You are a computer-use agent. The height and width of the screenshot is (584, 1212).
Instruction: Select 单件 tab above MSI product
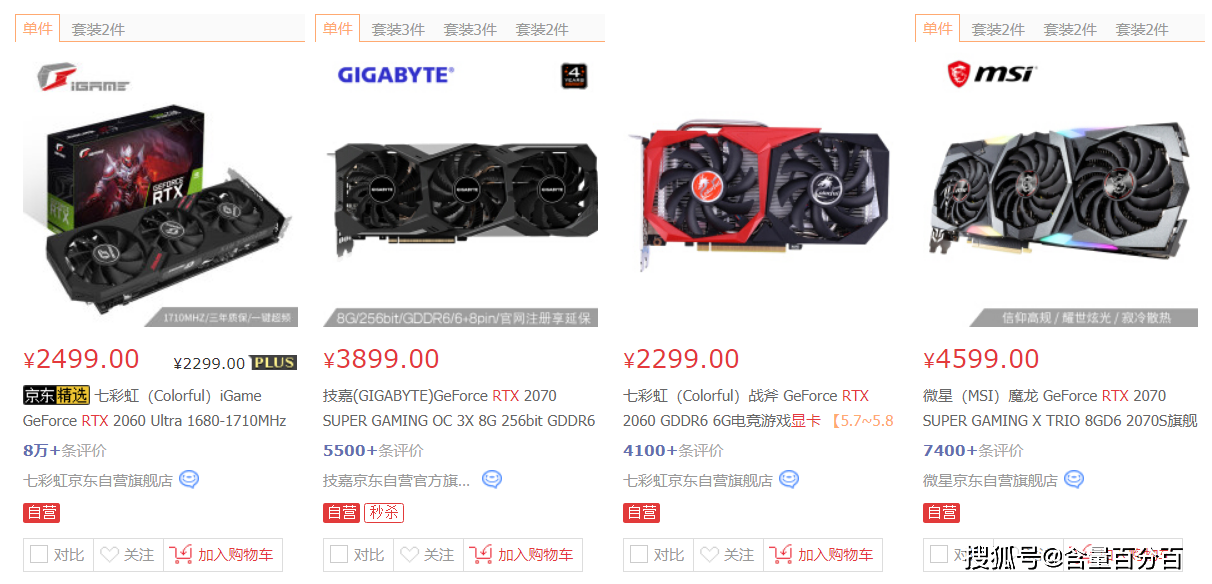click(937, 28)
